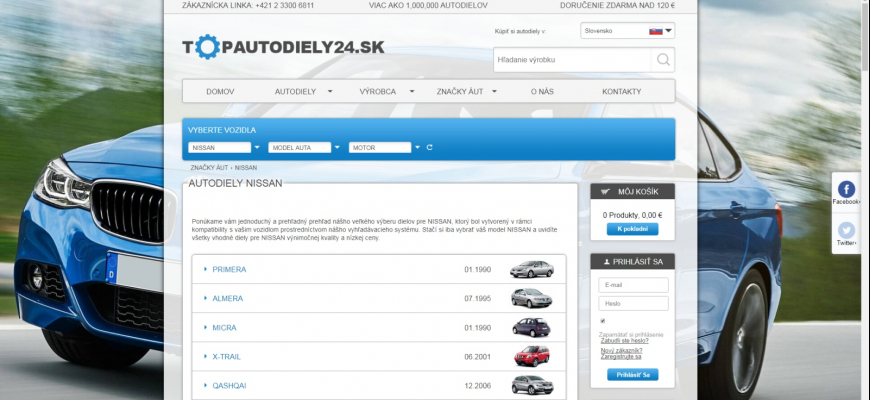Open the Facebook social icon

[x=846, y=189]
